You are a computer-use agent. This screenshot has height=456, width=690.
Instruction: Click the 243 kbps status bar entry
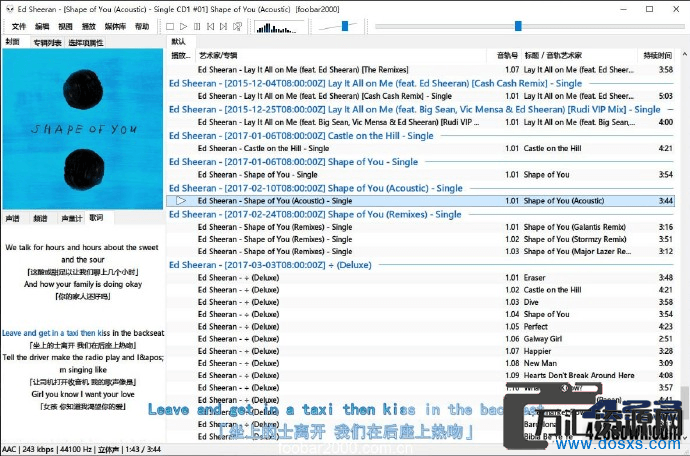[36, 449]
